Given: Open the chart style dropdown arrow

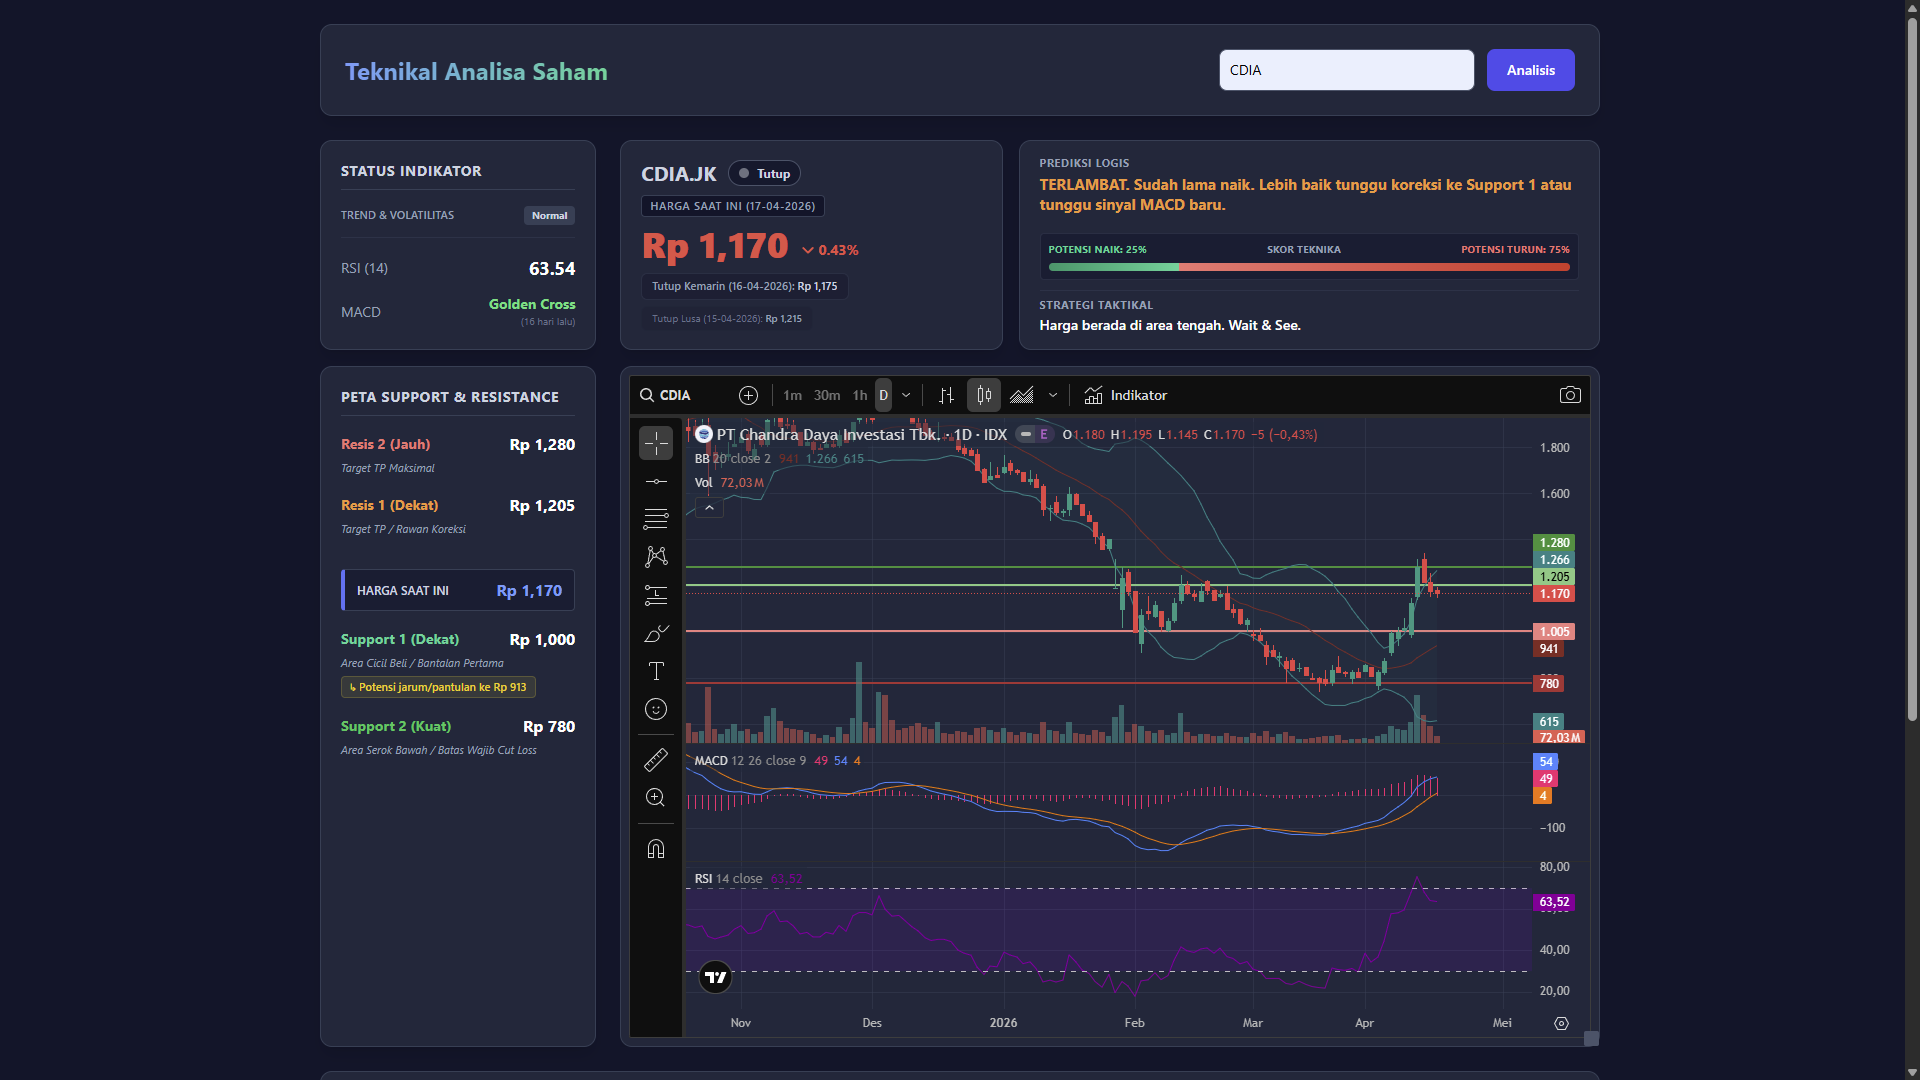Looking at the screenshot, I should pos(1053,395).
